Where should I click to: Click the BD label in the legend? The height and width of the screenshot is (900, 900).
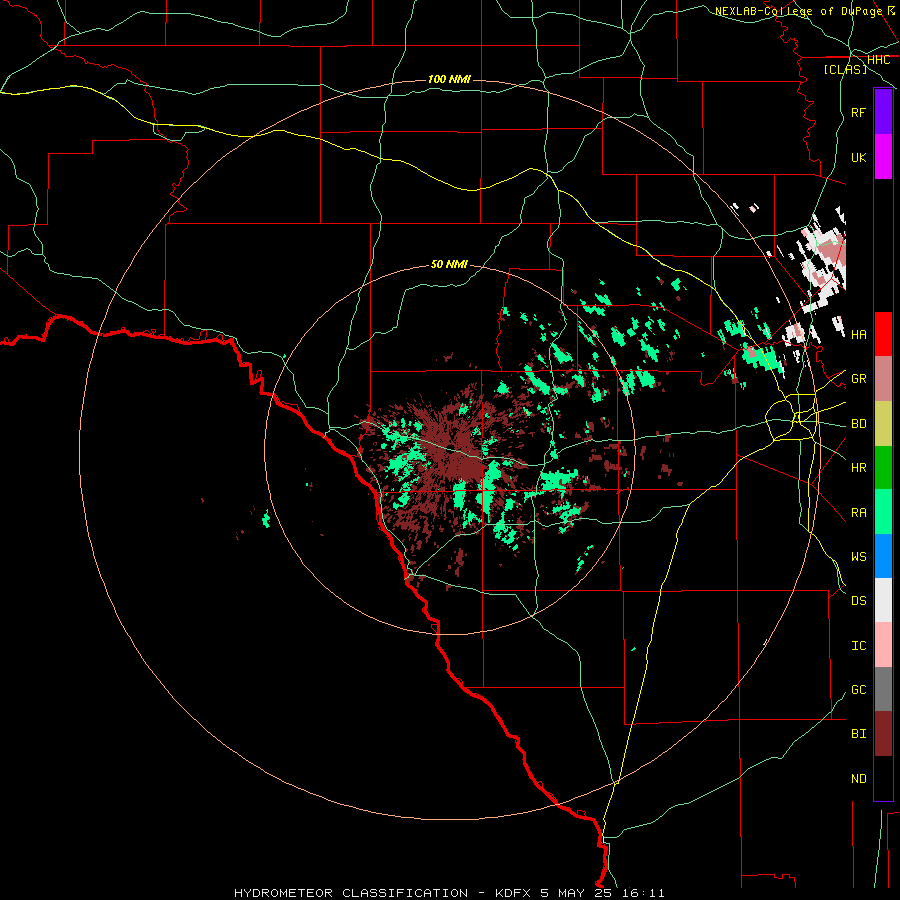point(858,424)
